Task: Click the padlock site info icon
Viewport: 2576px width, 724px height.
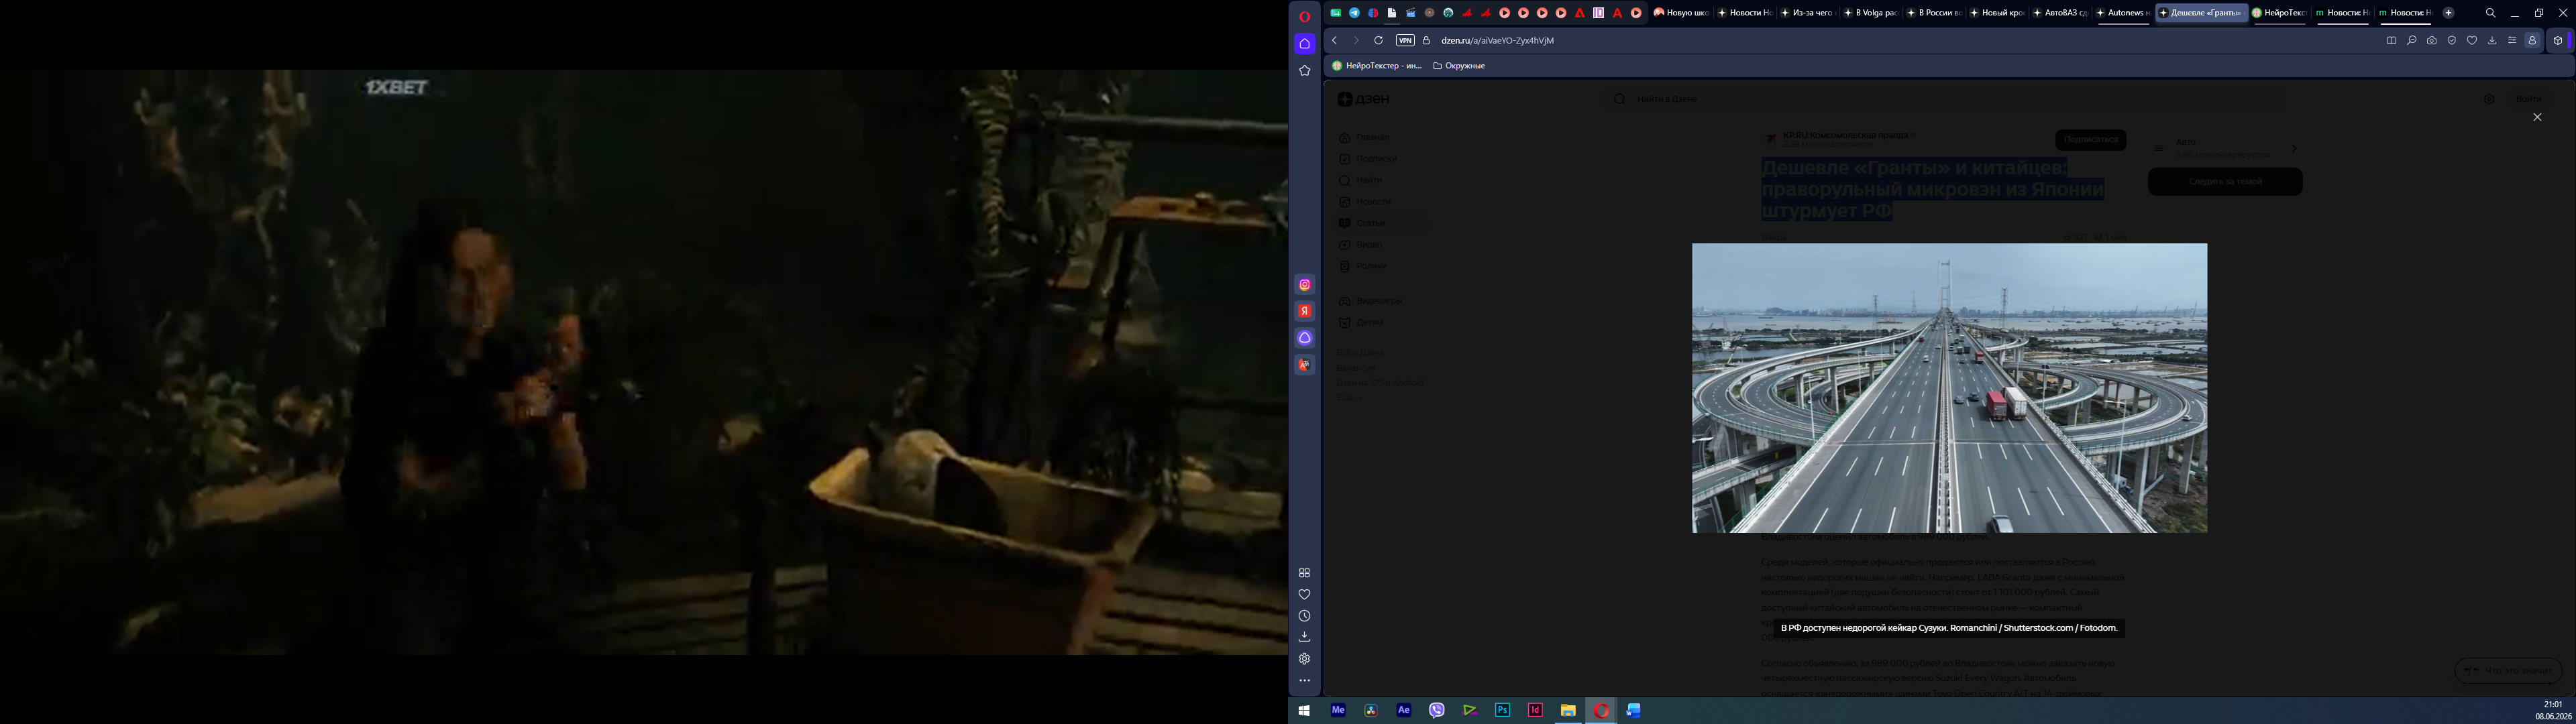Action: point(1426,41)
